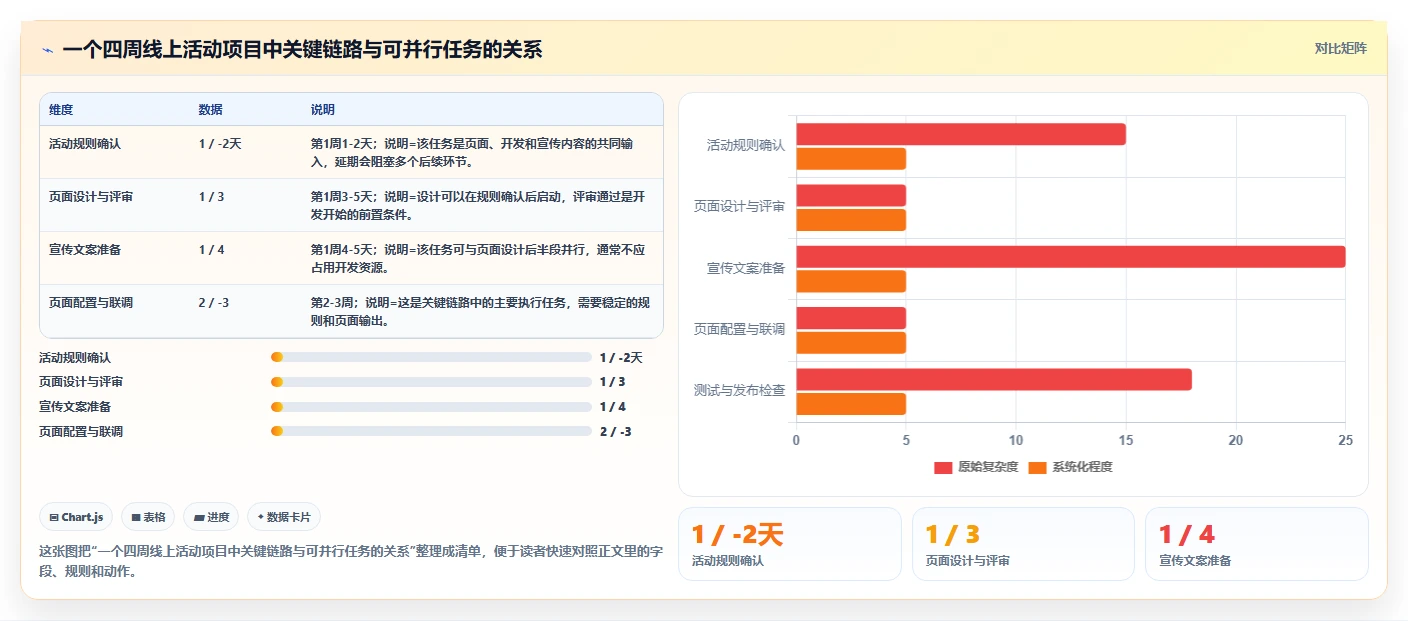Click the 数据卡片 tag chip
This screenshot has height=621, width=1408.
click(x=284, y=517)
